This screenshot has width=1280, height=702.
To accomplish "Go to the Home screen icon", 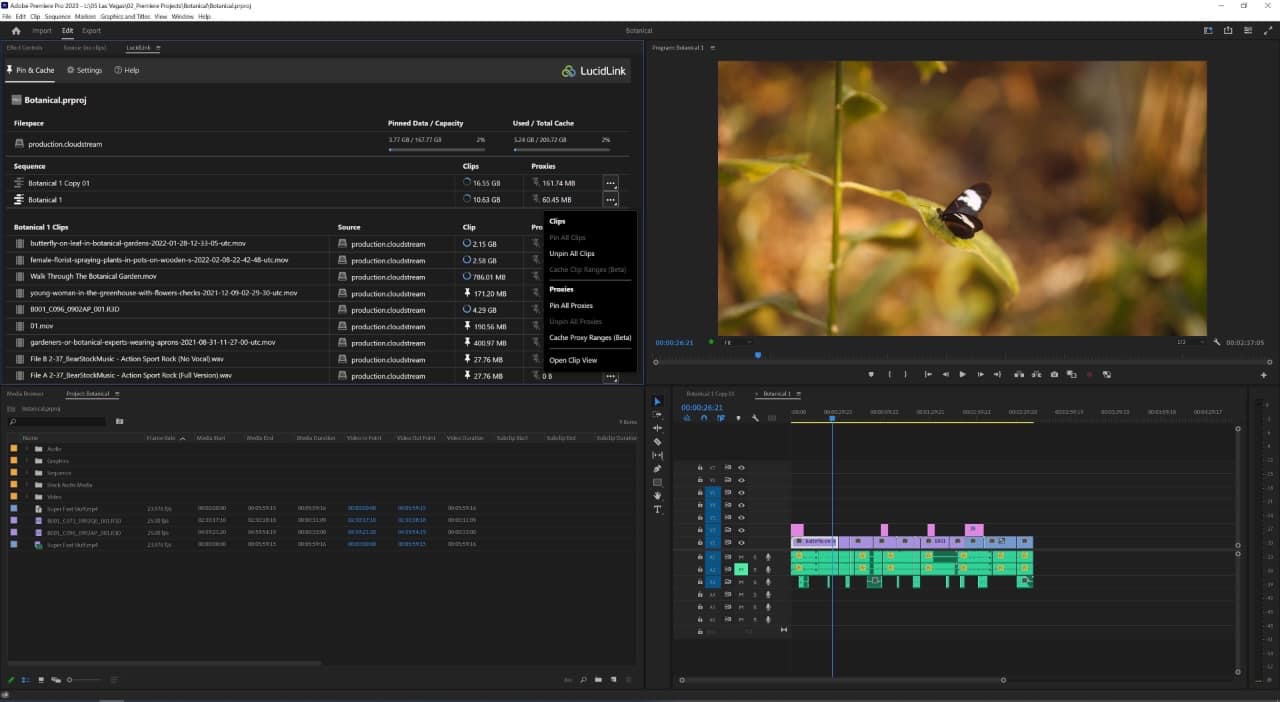I will point(16,31).
